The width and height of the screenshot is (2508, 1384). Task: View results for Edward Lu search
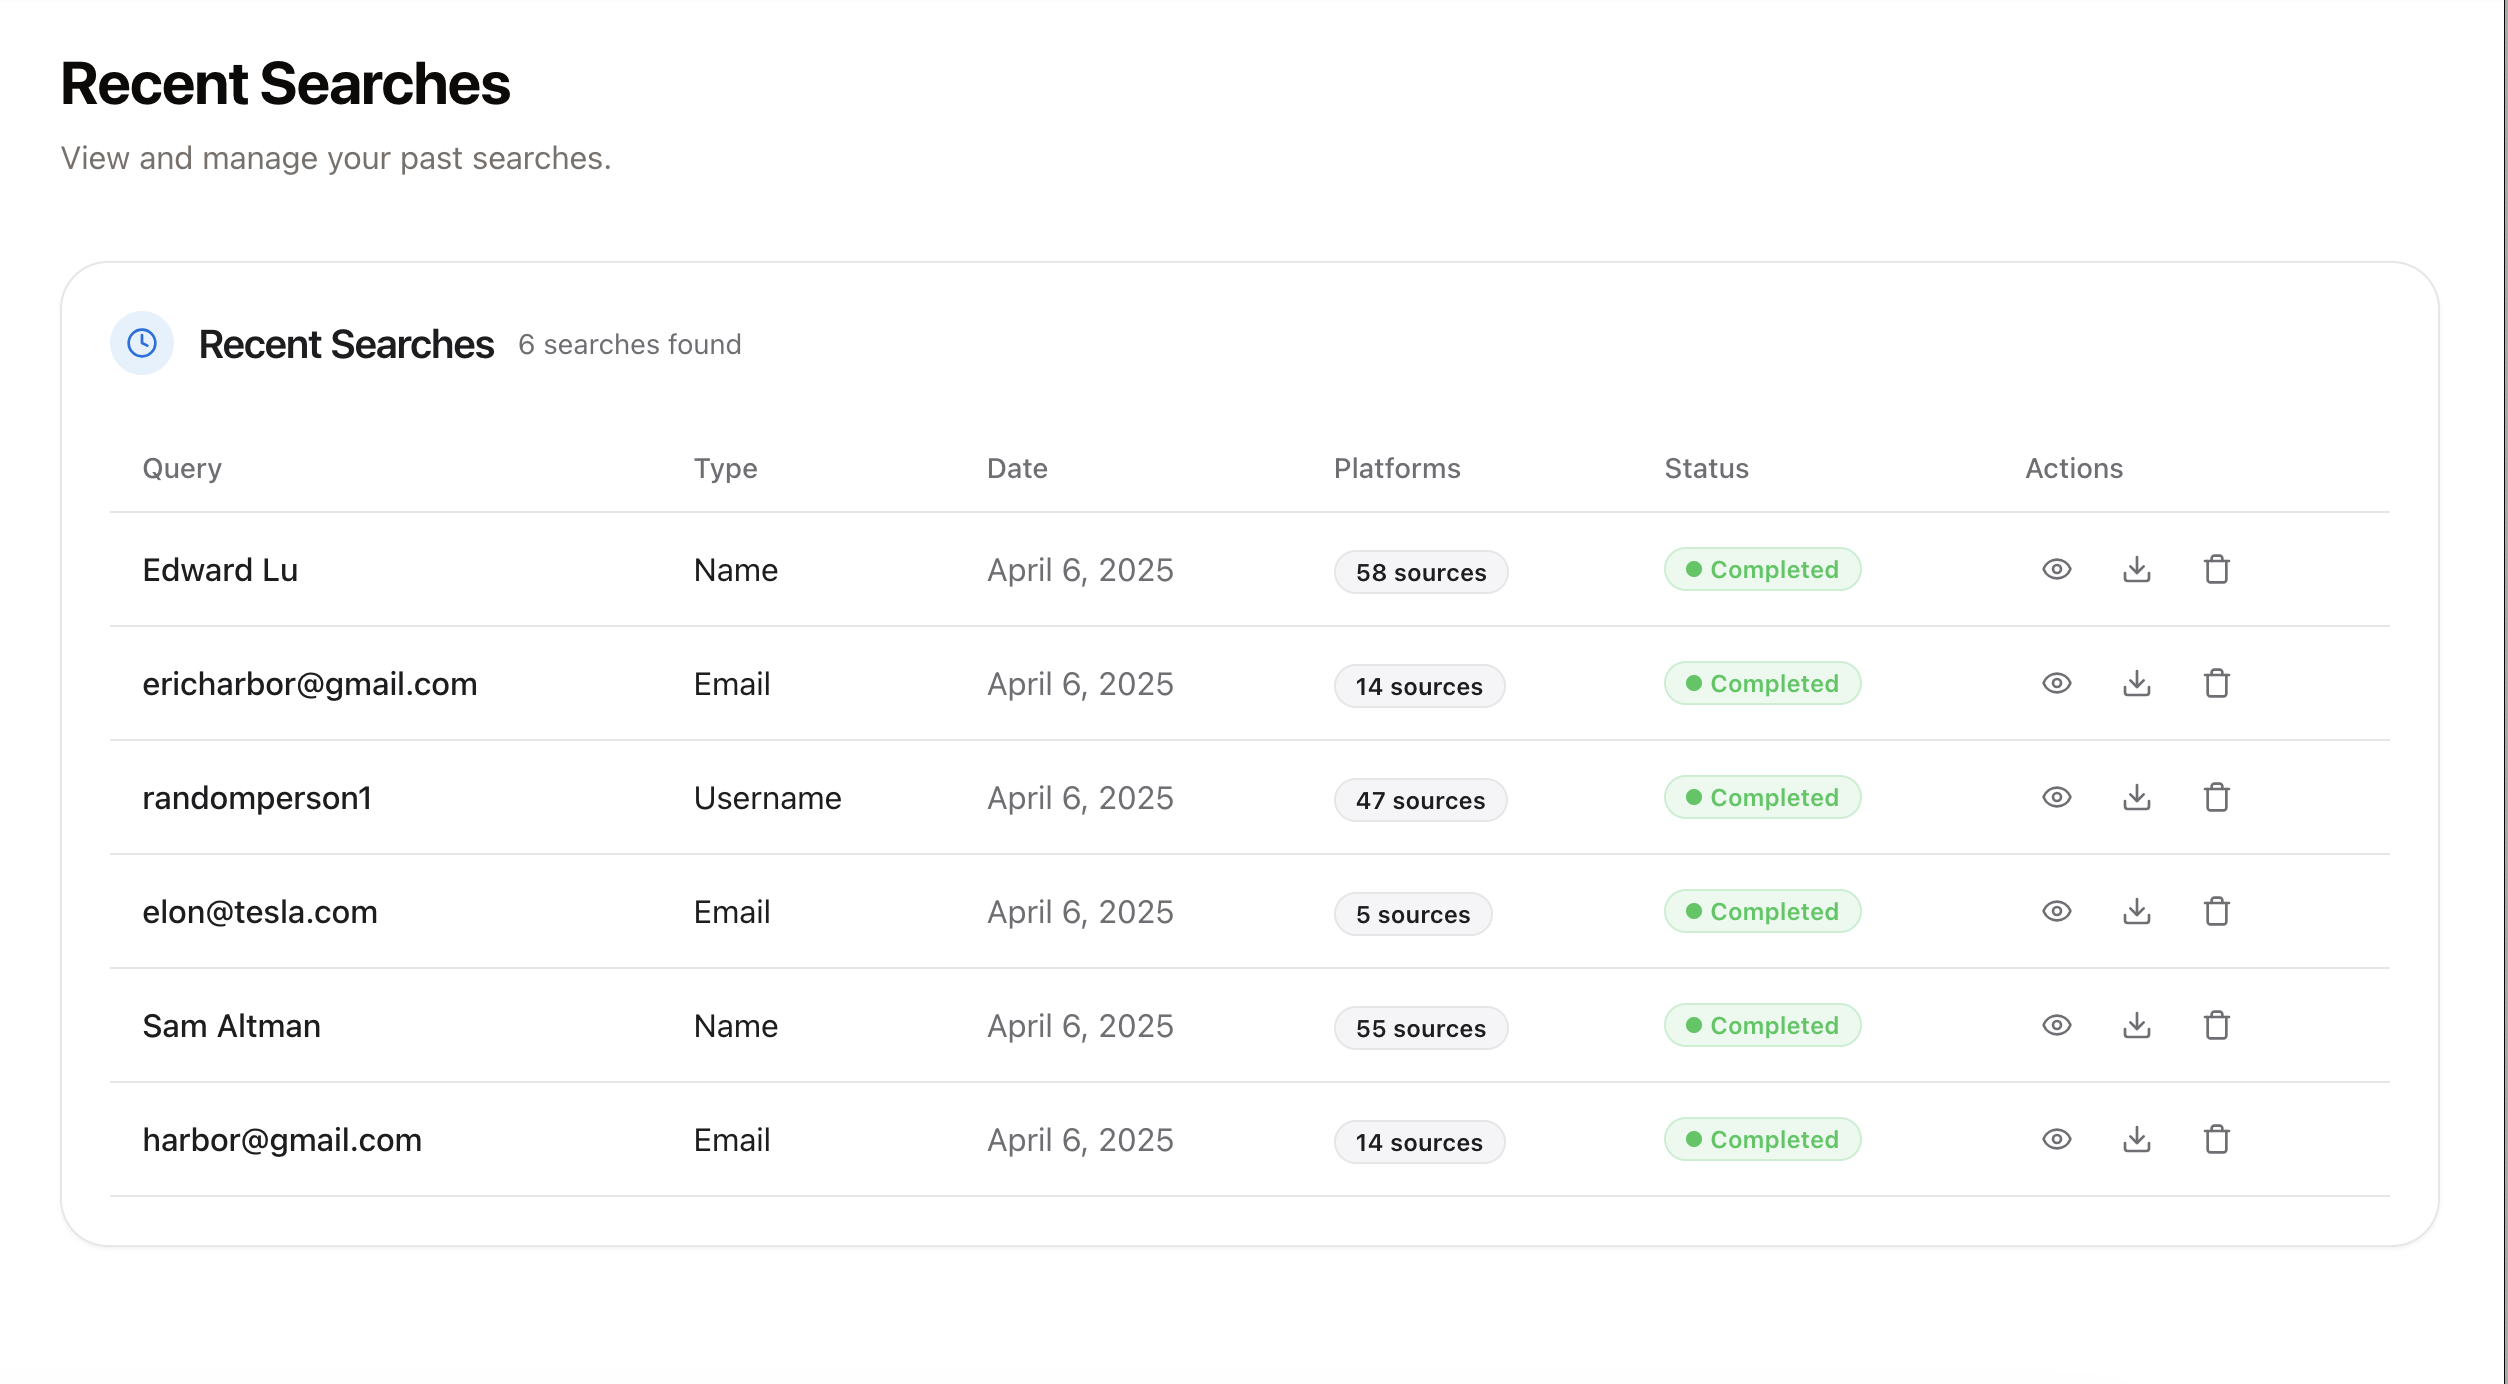2056,570
